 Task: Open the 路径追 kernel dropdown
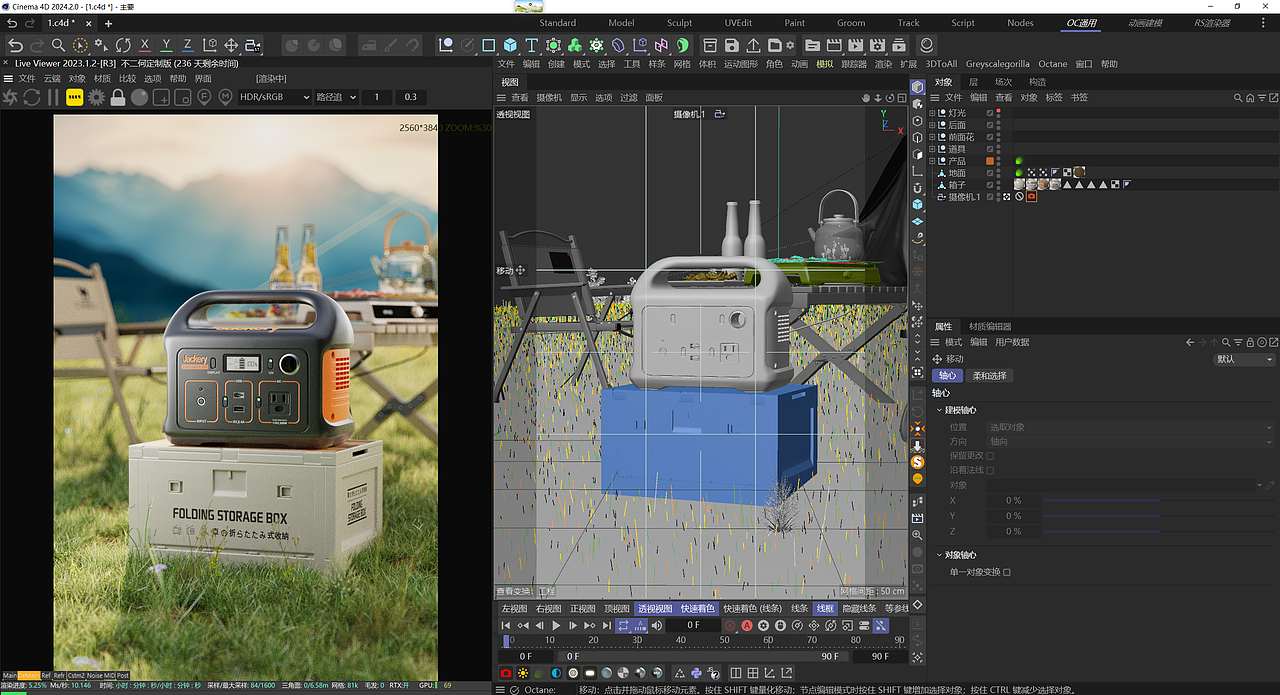335,97
